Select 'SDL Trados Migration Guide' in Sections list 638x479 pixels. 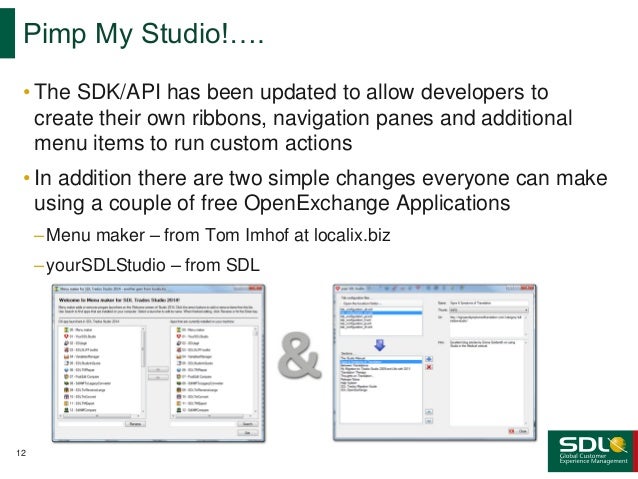(x=358, y=387)
